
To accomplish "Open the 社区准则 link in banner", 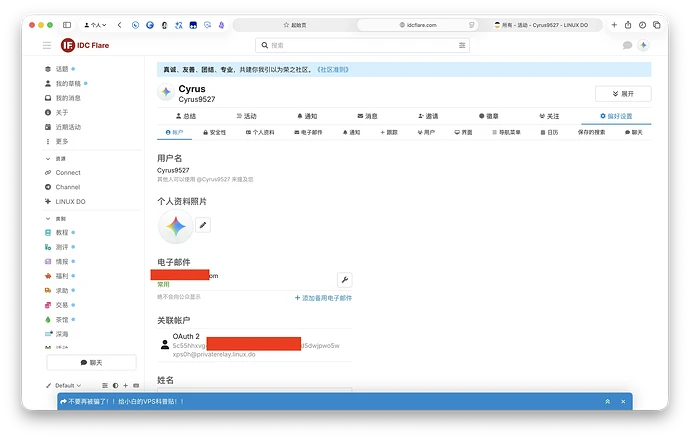I will click(x=333, y=70).
